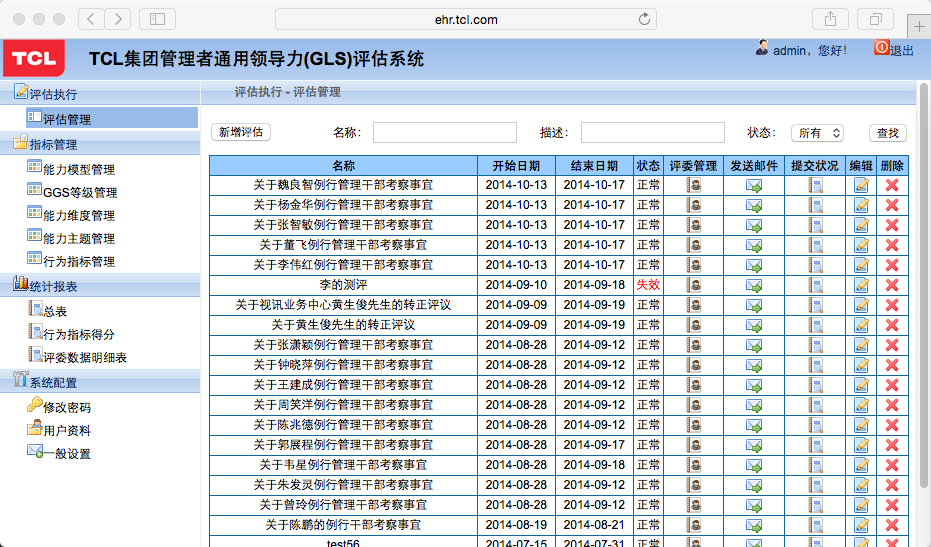Send mail for 关于周笑洋例行管理干部考察事宜
This screenshot has height=547, width=931.
click(753, 405)
